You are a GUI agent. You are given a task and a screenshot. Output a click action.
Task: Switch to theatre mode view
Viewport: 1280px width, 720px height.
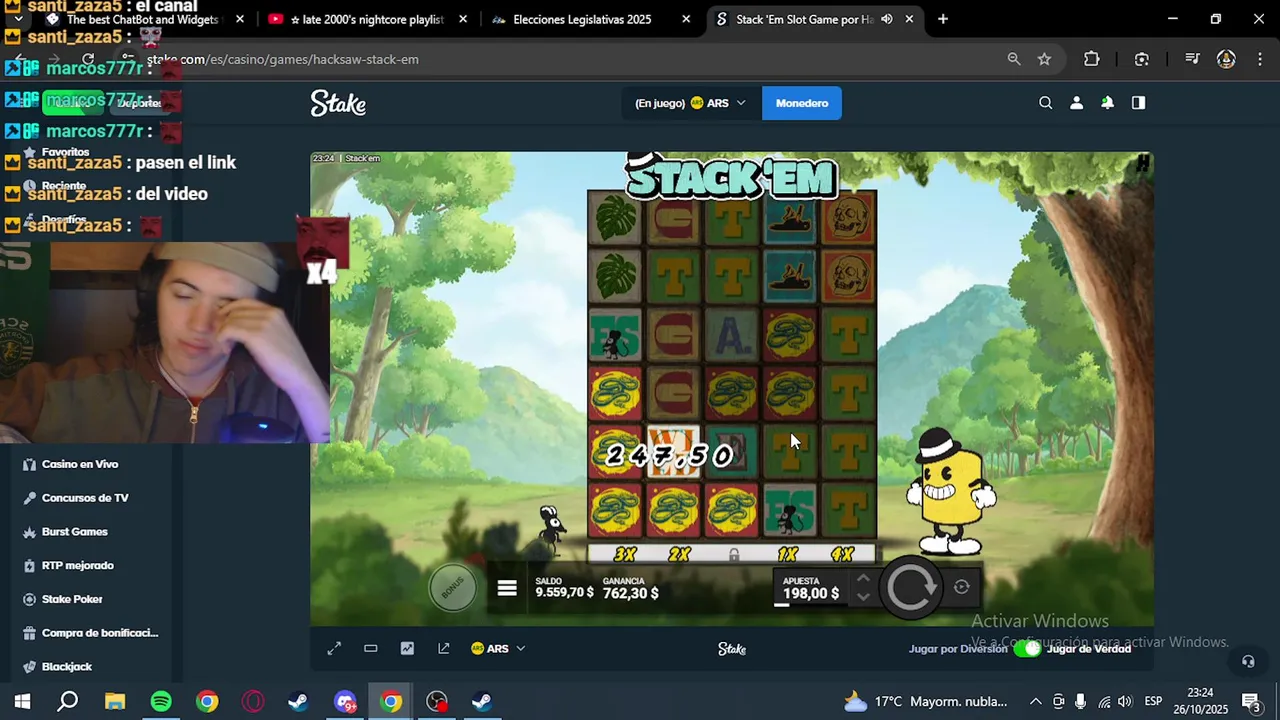pos(371,649)
